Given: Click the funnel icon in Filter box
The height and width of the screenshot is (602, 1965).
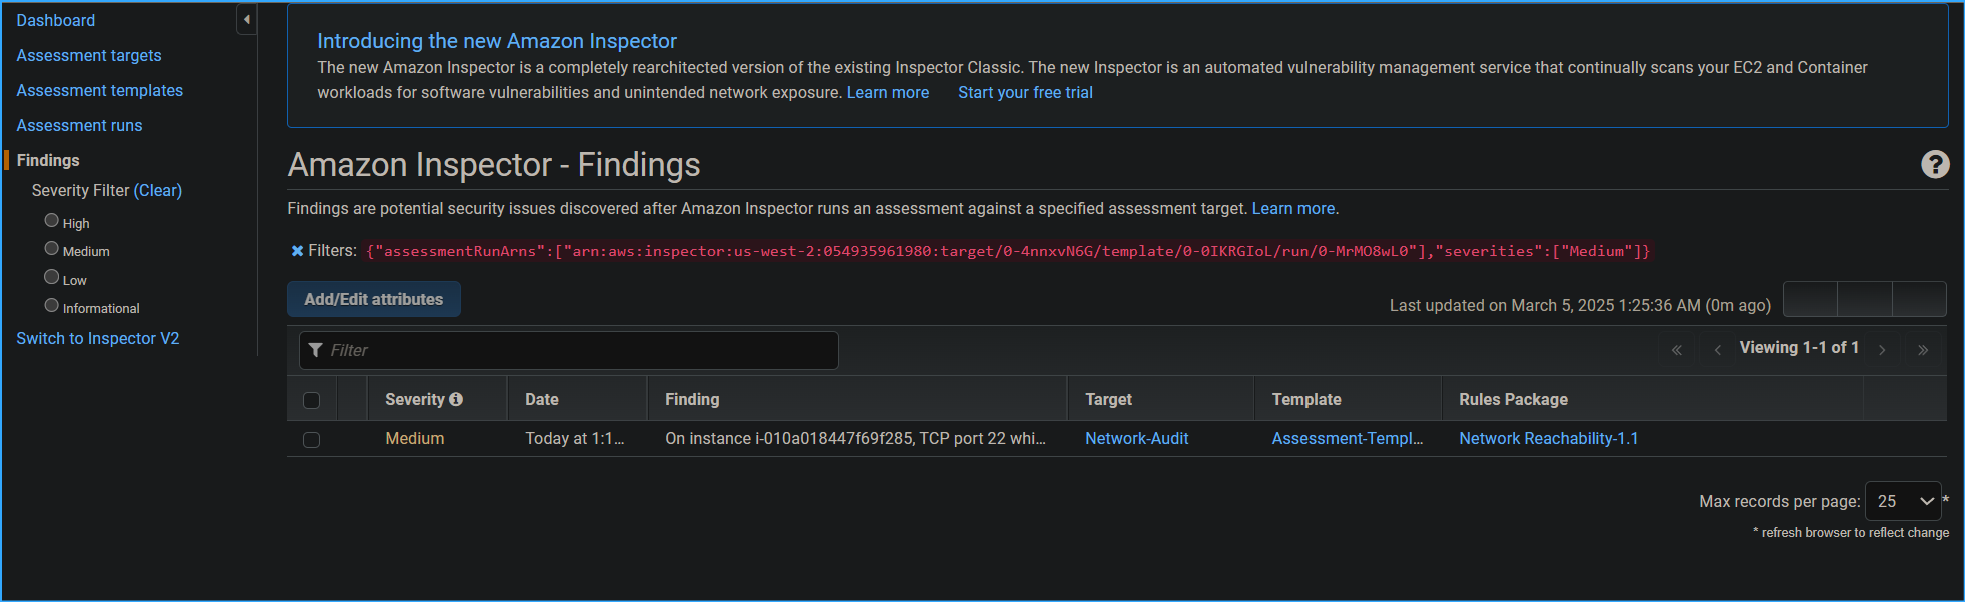Looking at the screenshot, I should [316, 350].
